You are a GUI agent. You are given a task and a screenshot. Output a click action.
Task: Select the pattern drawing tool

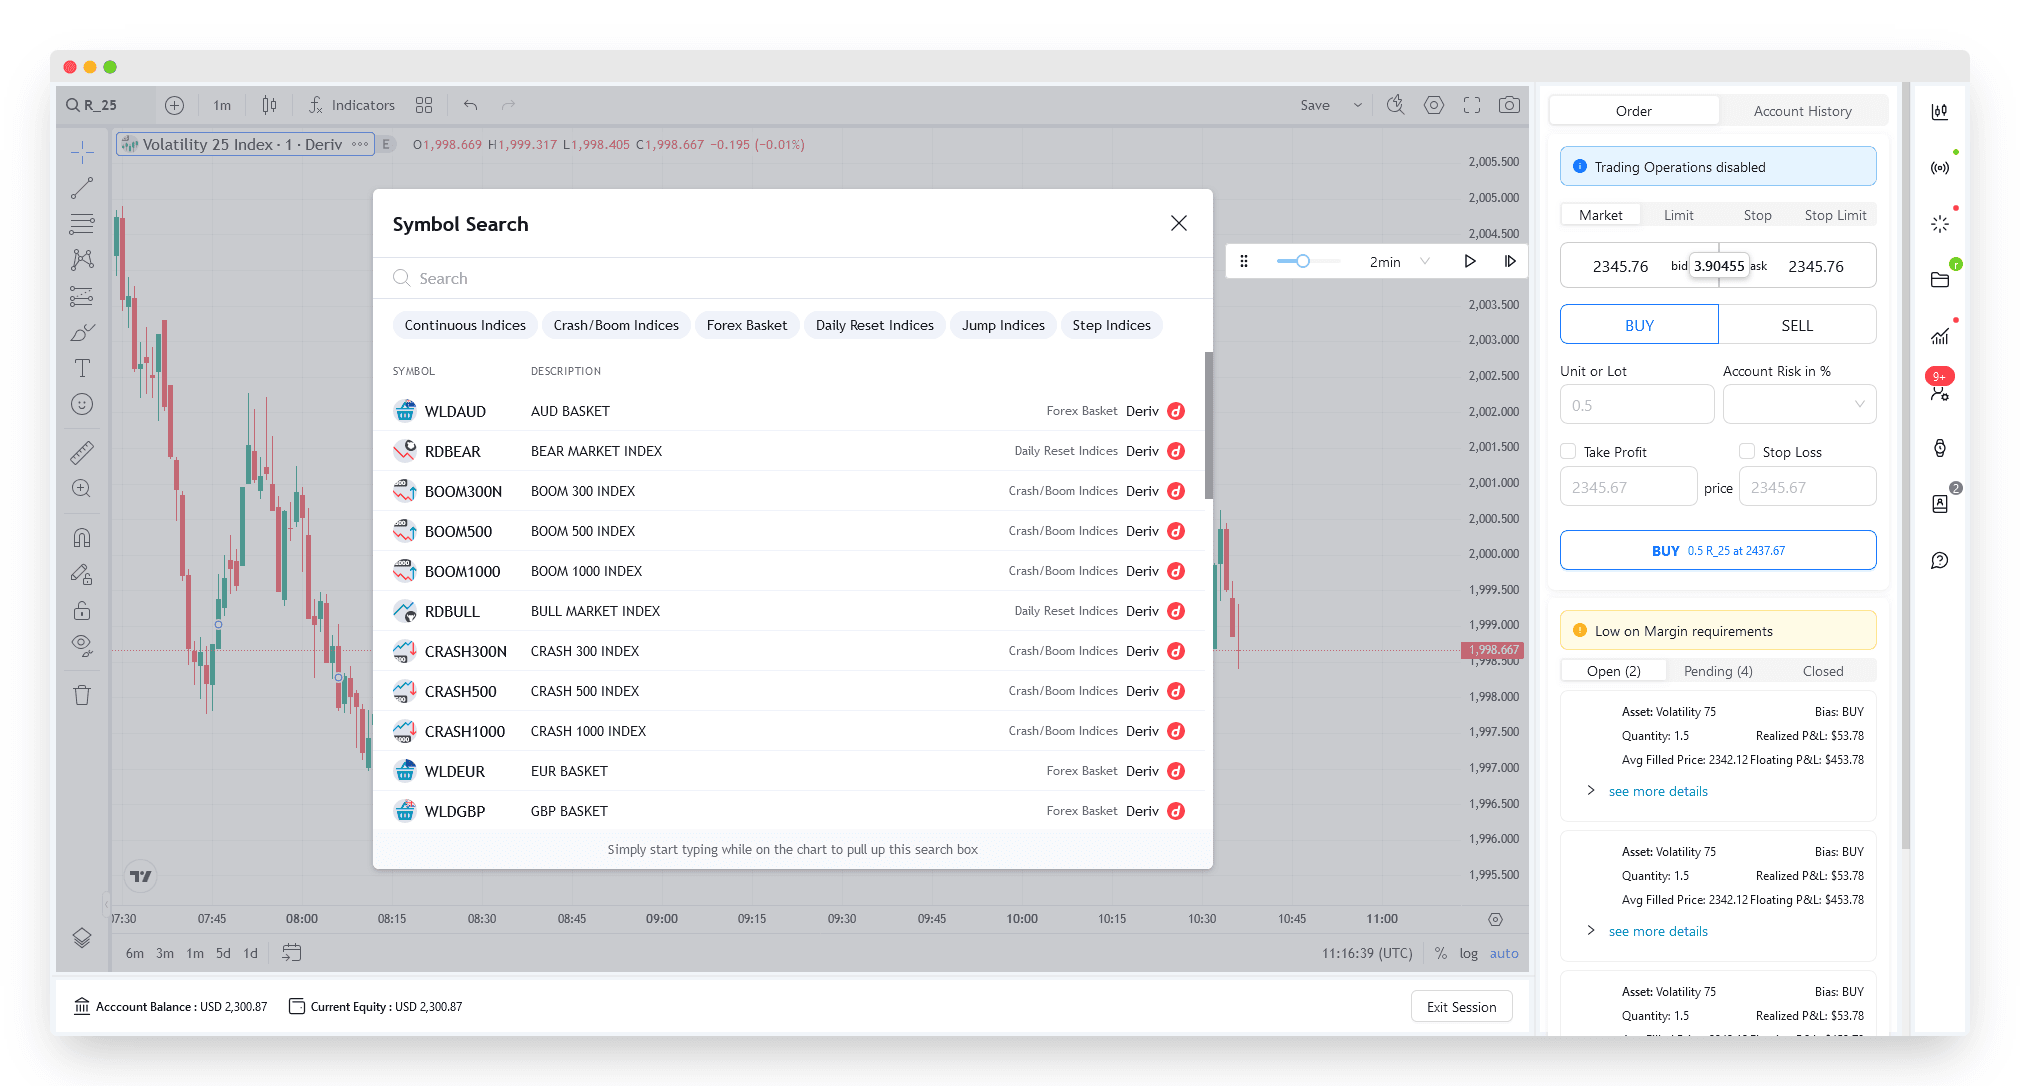coord(82,260)
